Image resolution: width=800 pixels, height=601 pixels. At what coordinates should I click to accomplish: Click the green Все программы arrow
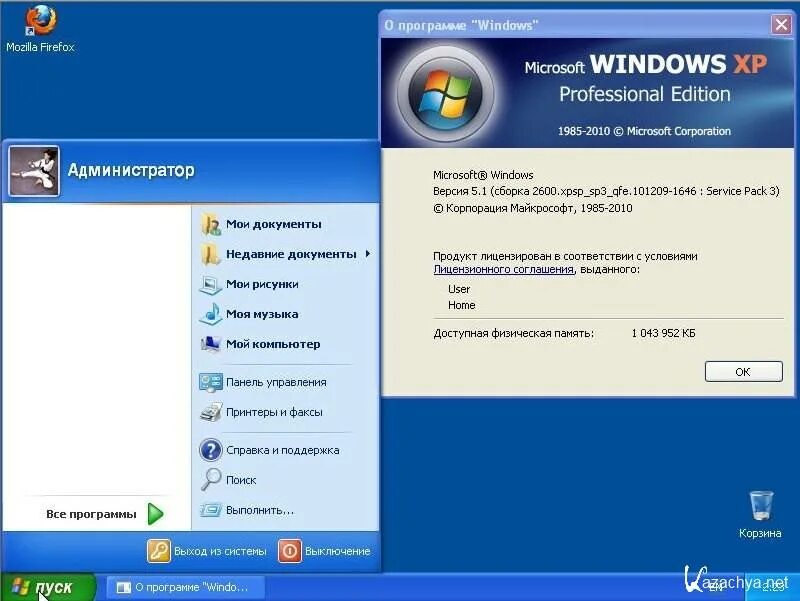(156, 514)
